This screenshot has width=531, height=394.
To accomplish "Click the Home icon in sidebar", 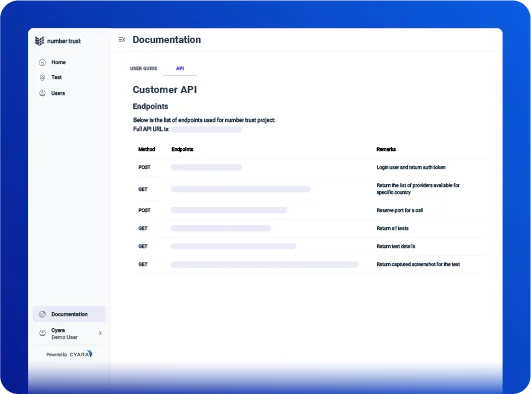I will (x=42, y=62).
